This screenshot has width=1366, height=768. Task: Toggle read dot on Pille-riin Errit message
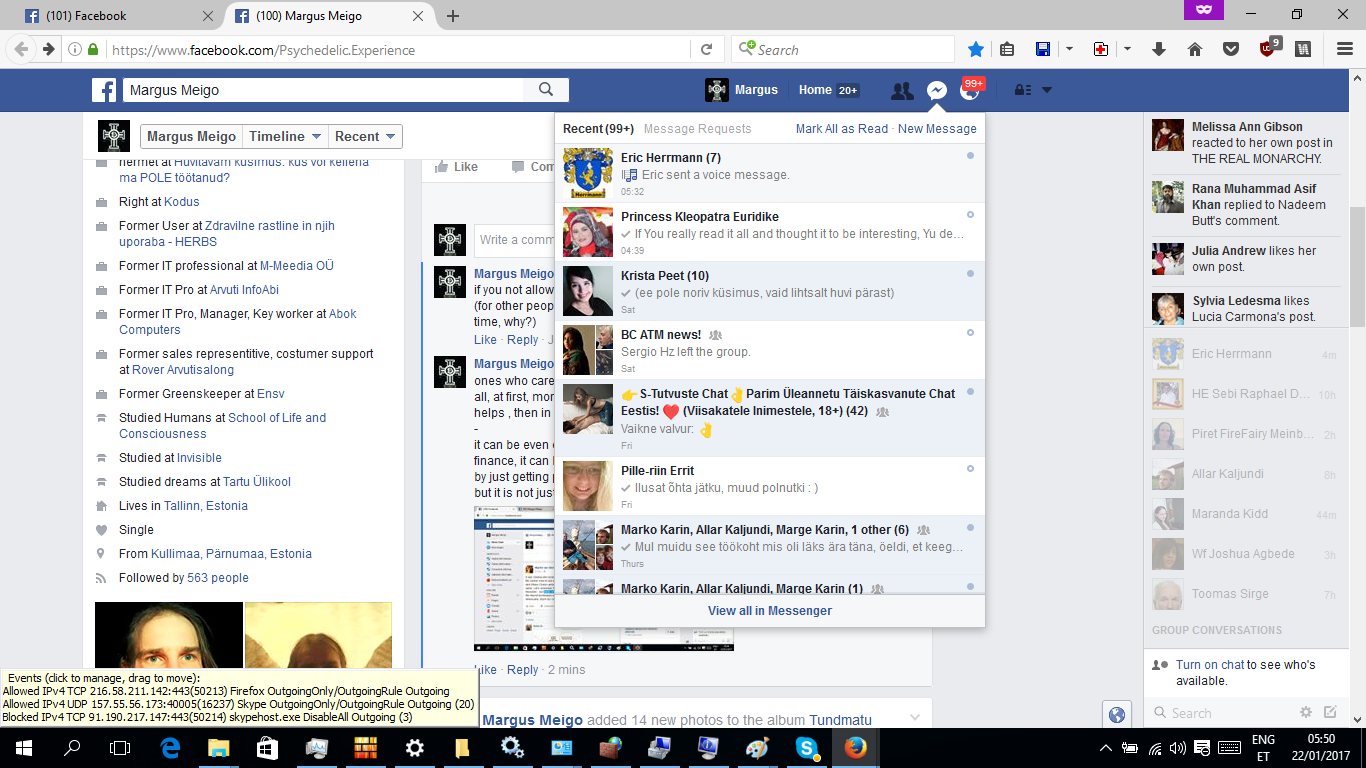(970, 469)
